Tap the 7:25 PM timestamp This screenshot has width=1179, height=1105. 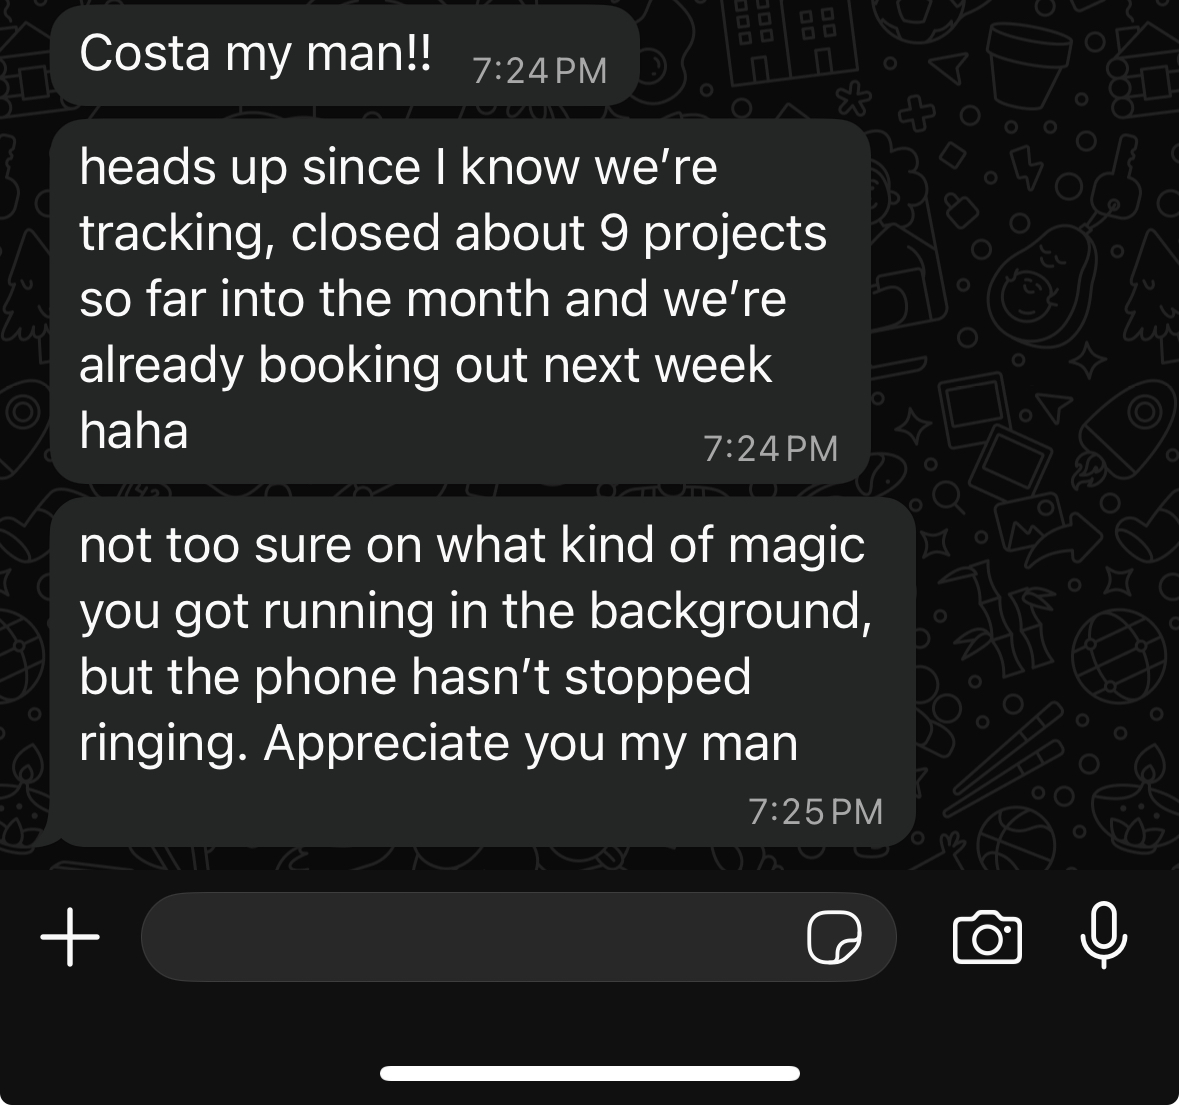(x=815, y=812)
